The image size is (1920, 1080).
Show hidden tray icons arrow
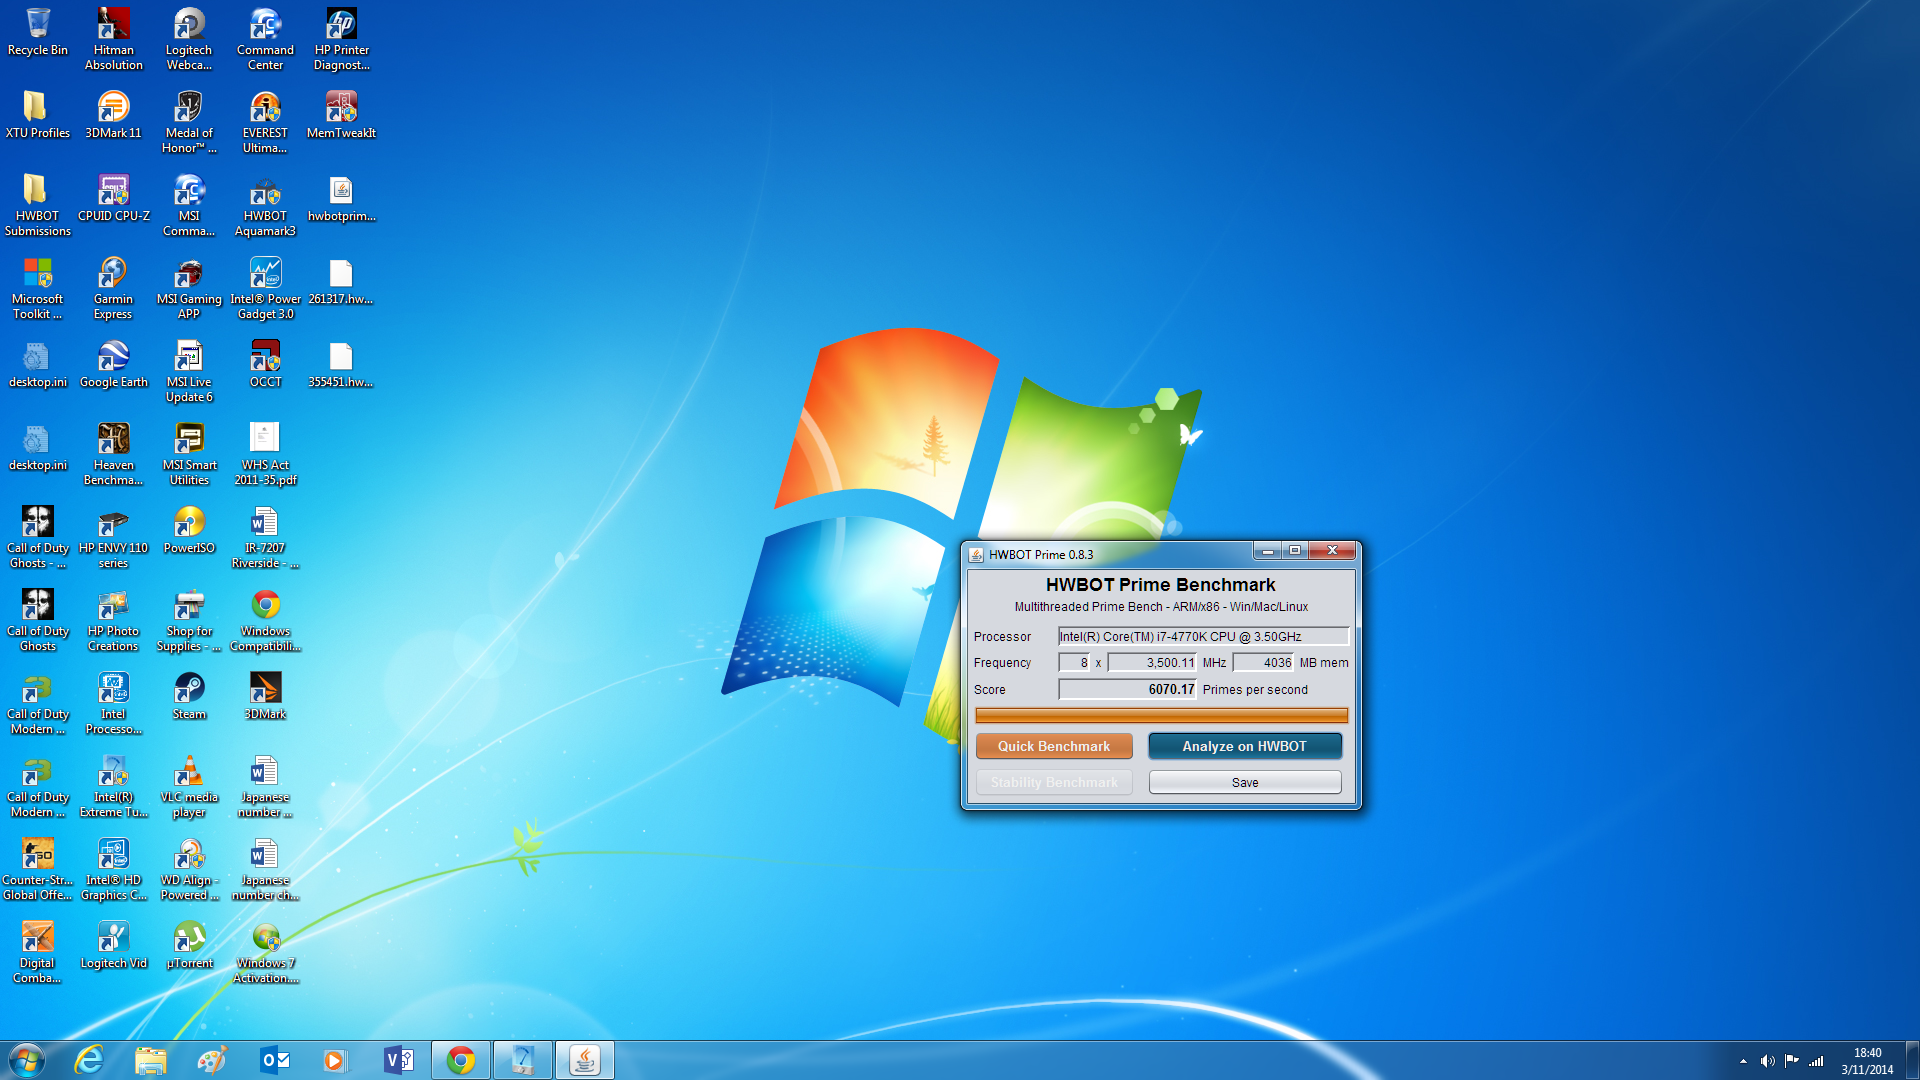[1743, 1061]
